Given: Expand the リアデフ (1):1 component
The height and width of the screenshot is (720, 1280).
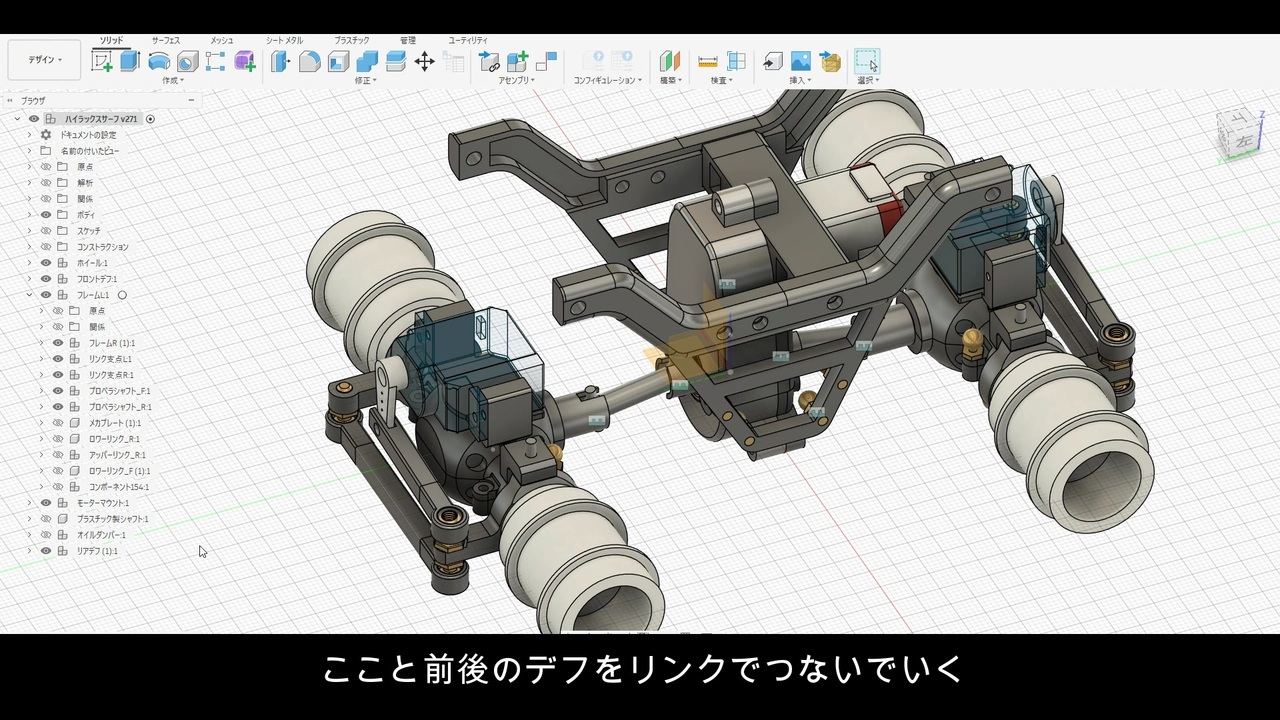Looking at the screenshot, I should click(29, 551).
